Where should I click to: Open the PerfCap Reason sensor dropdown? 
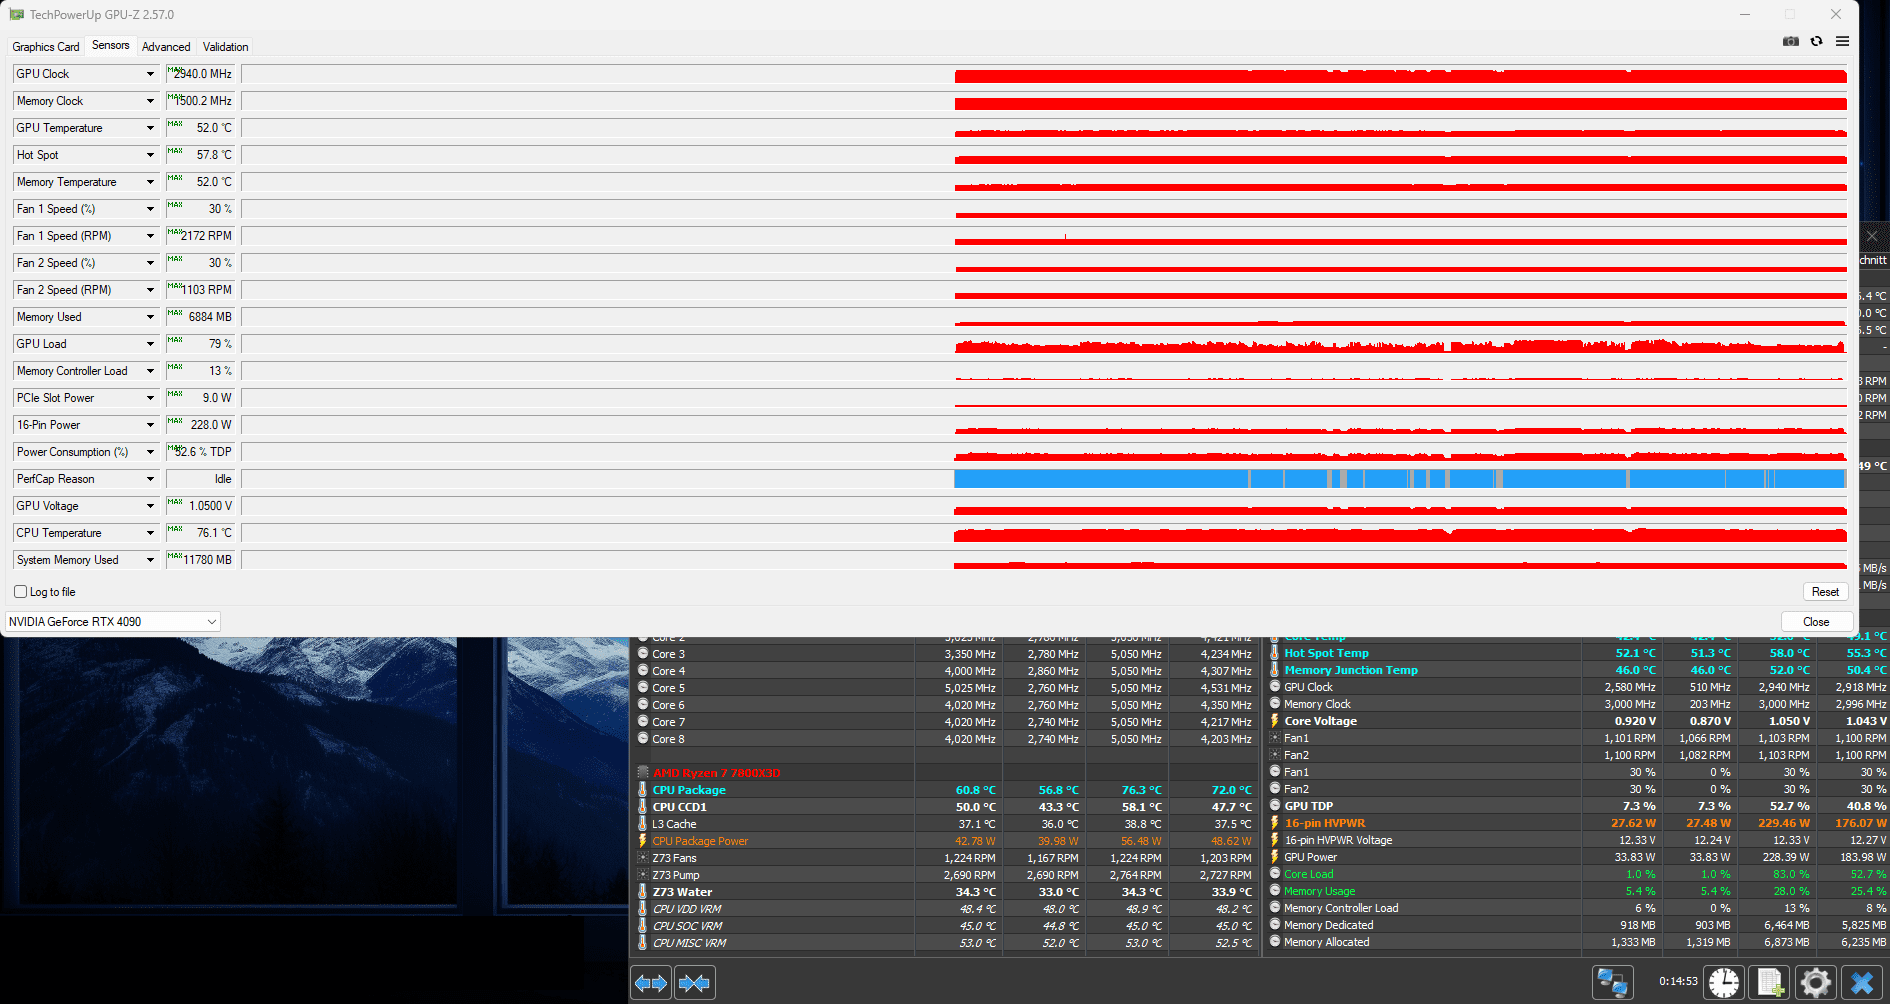(x=150, y=479)
